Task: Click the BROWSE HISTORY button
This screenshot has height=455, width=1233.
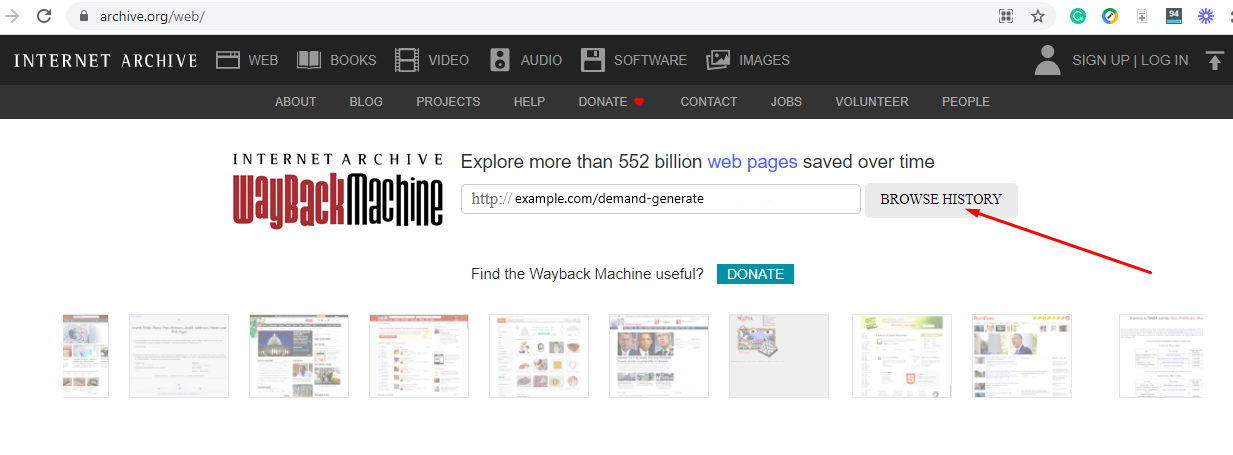Action: pyautogui.click(x=941, y=200)
